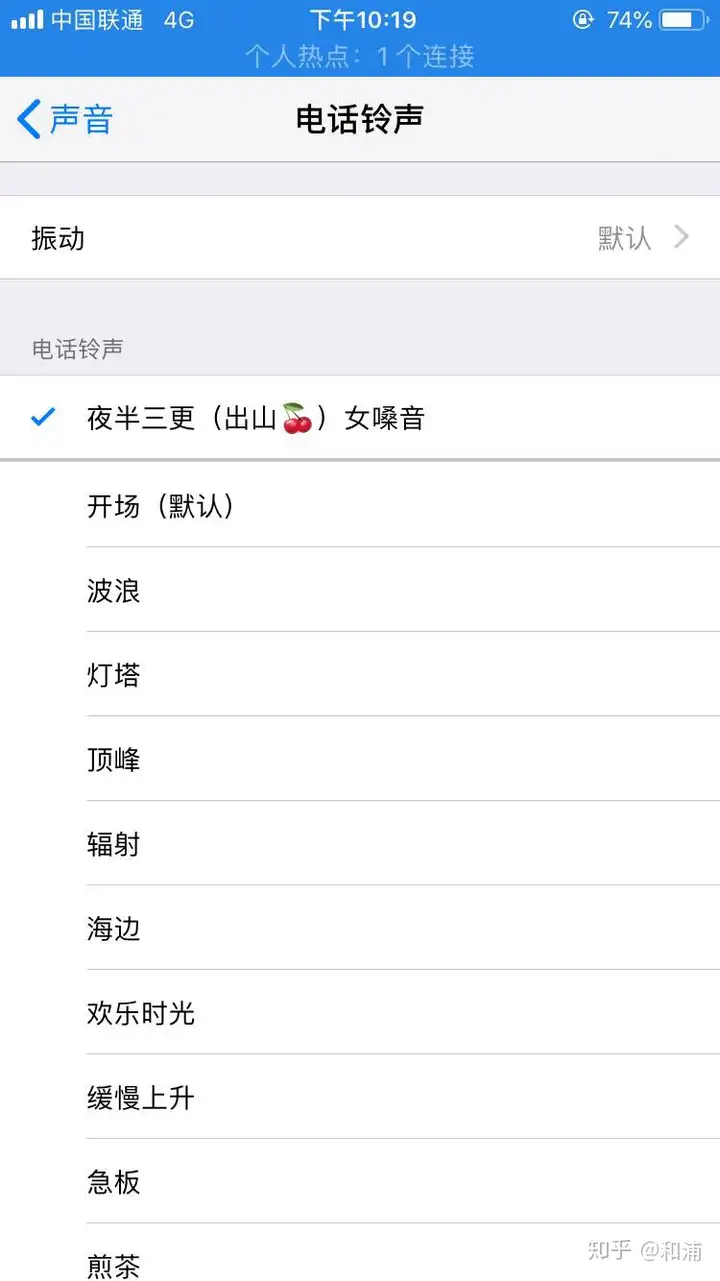The height and width of the screenshot is (1281, 720).
Task: Tap the 默认 vibration value
Action: click(624, 238)
